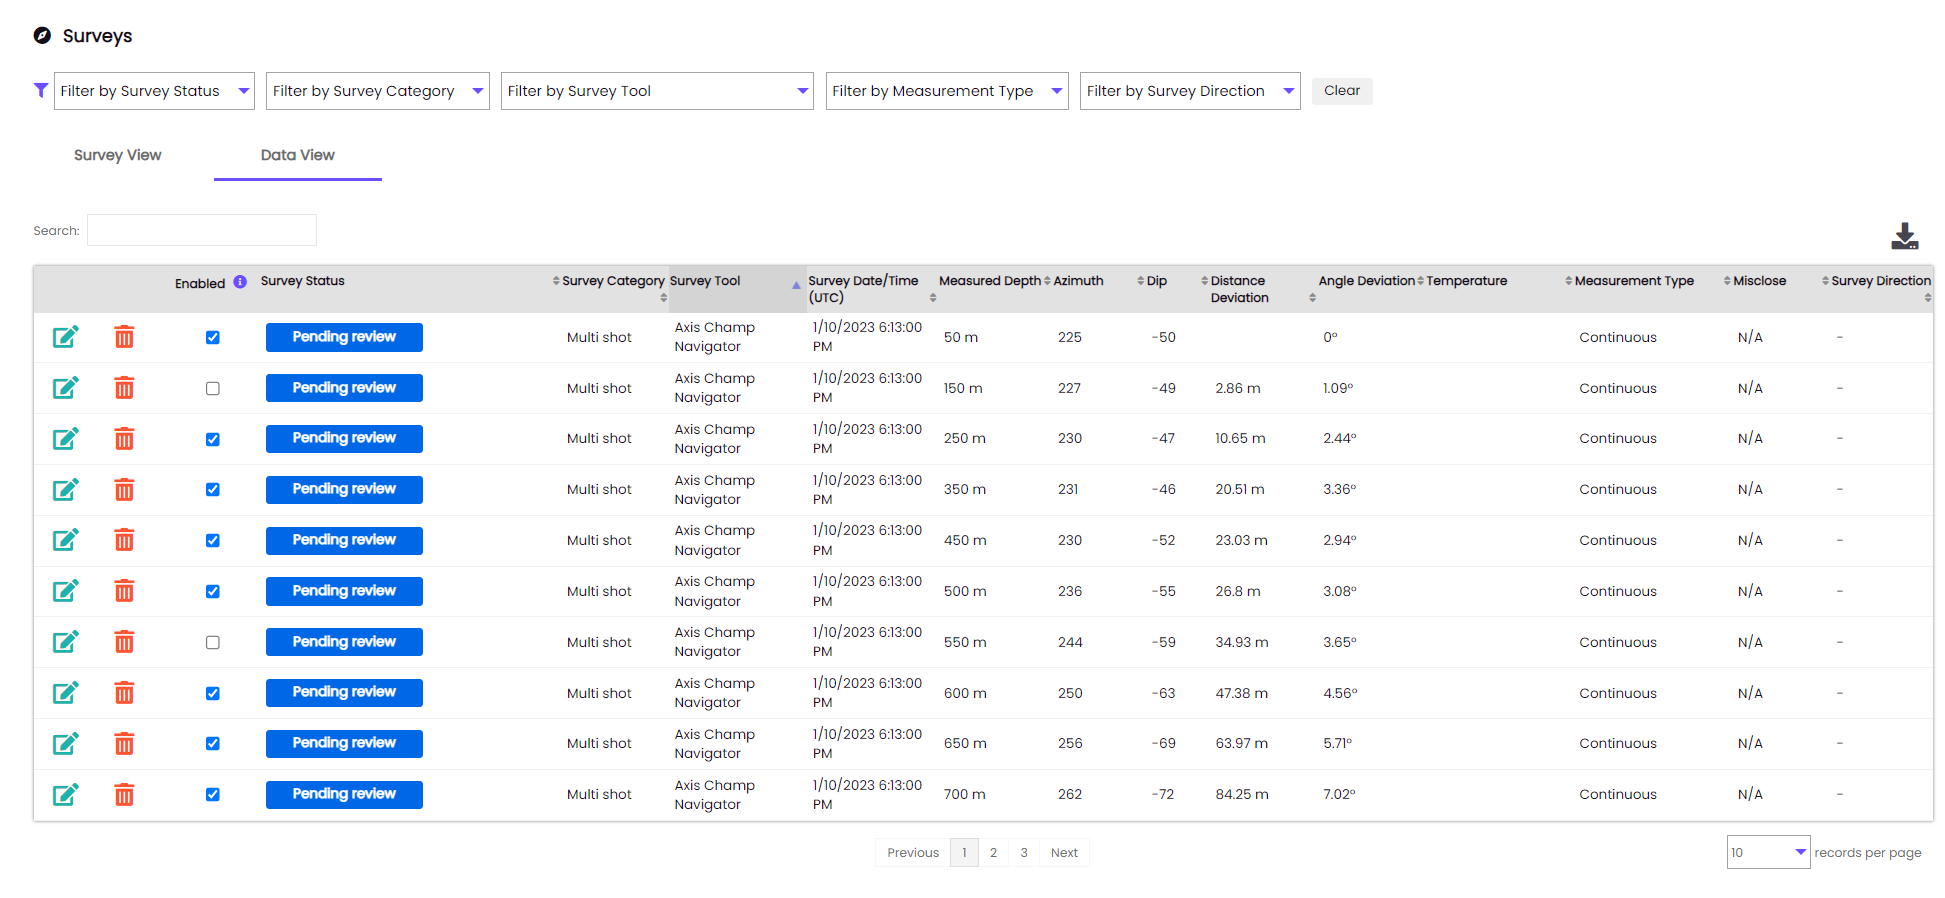Uncheck Enabled for the 350 m row

point(213,489)
